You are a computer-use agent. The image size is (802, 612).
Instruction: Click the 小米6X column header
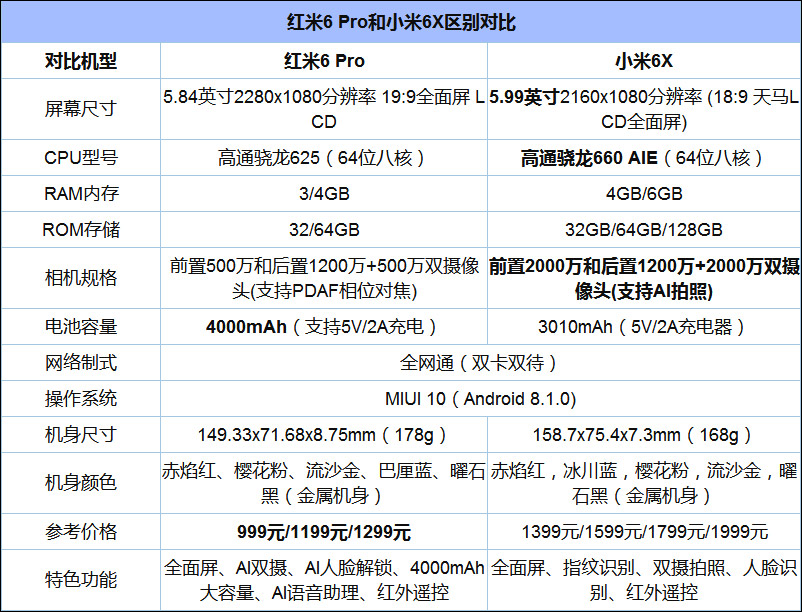[x=644, y=61]
